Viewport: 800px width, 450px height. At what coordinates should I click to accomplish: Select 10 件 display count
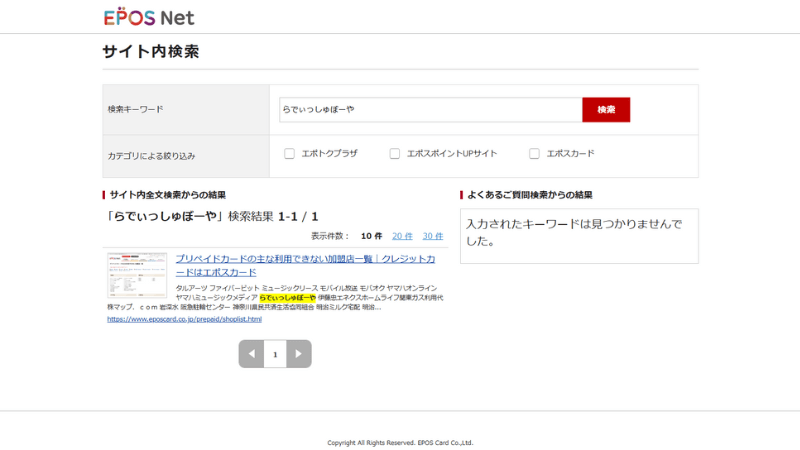pyautogui.click(x=371, y=236)
